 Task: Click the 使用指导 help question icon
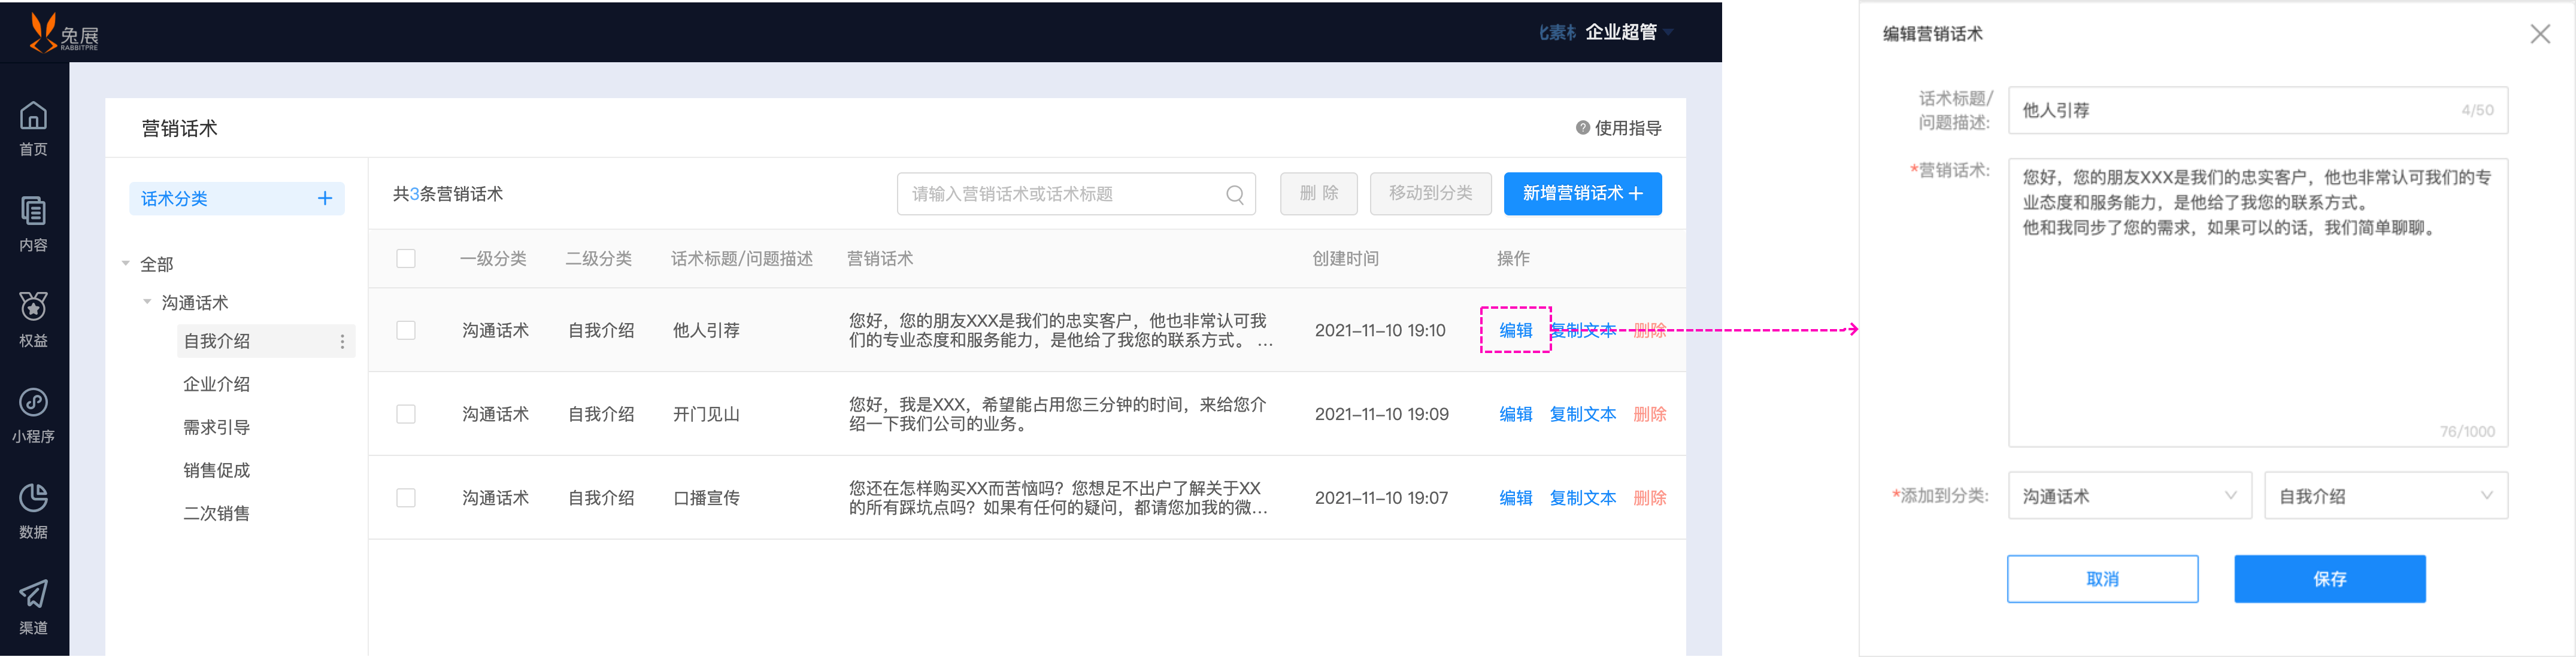coord(1583,128)
